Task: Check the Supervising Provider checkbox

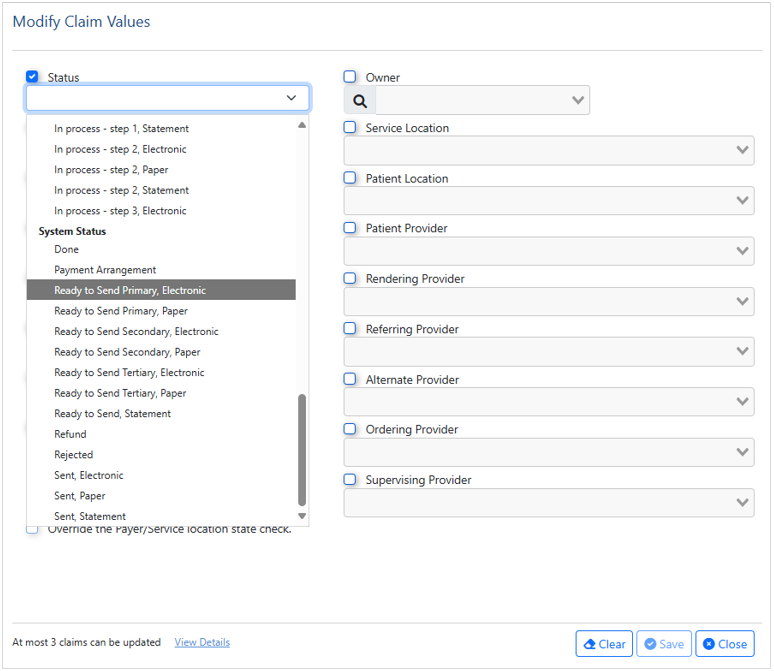Action: [x=350, y=479]
